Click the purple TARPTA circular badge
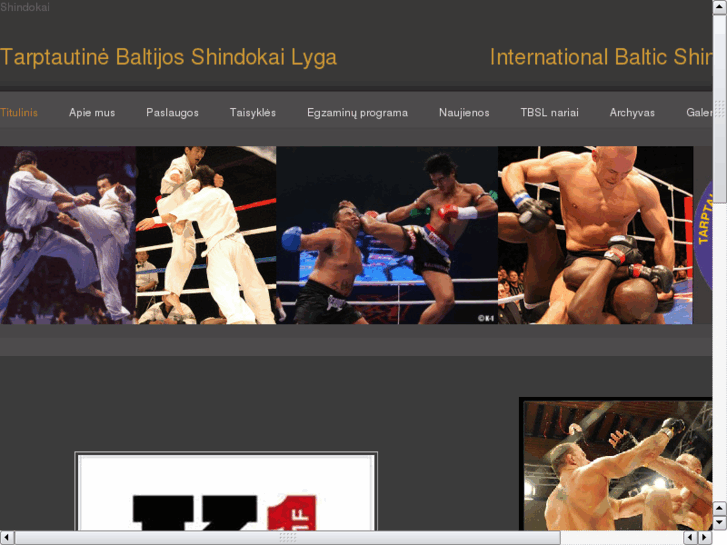 coord(703,235)
